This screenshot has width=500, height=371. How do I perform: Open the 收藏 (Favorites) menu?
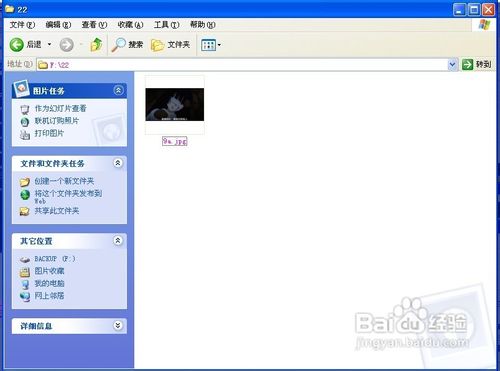pos(130,25)
